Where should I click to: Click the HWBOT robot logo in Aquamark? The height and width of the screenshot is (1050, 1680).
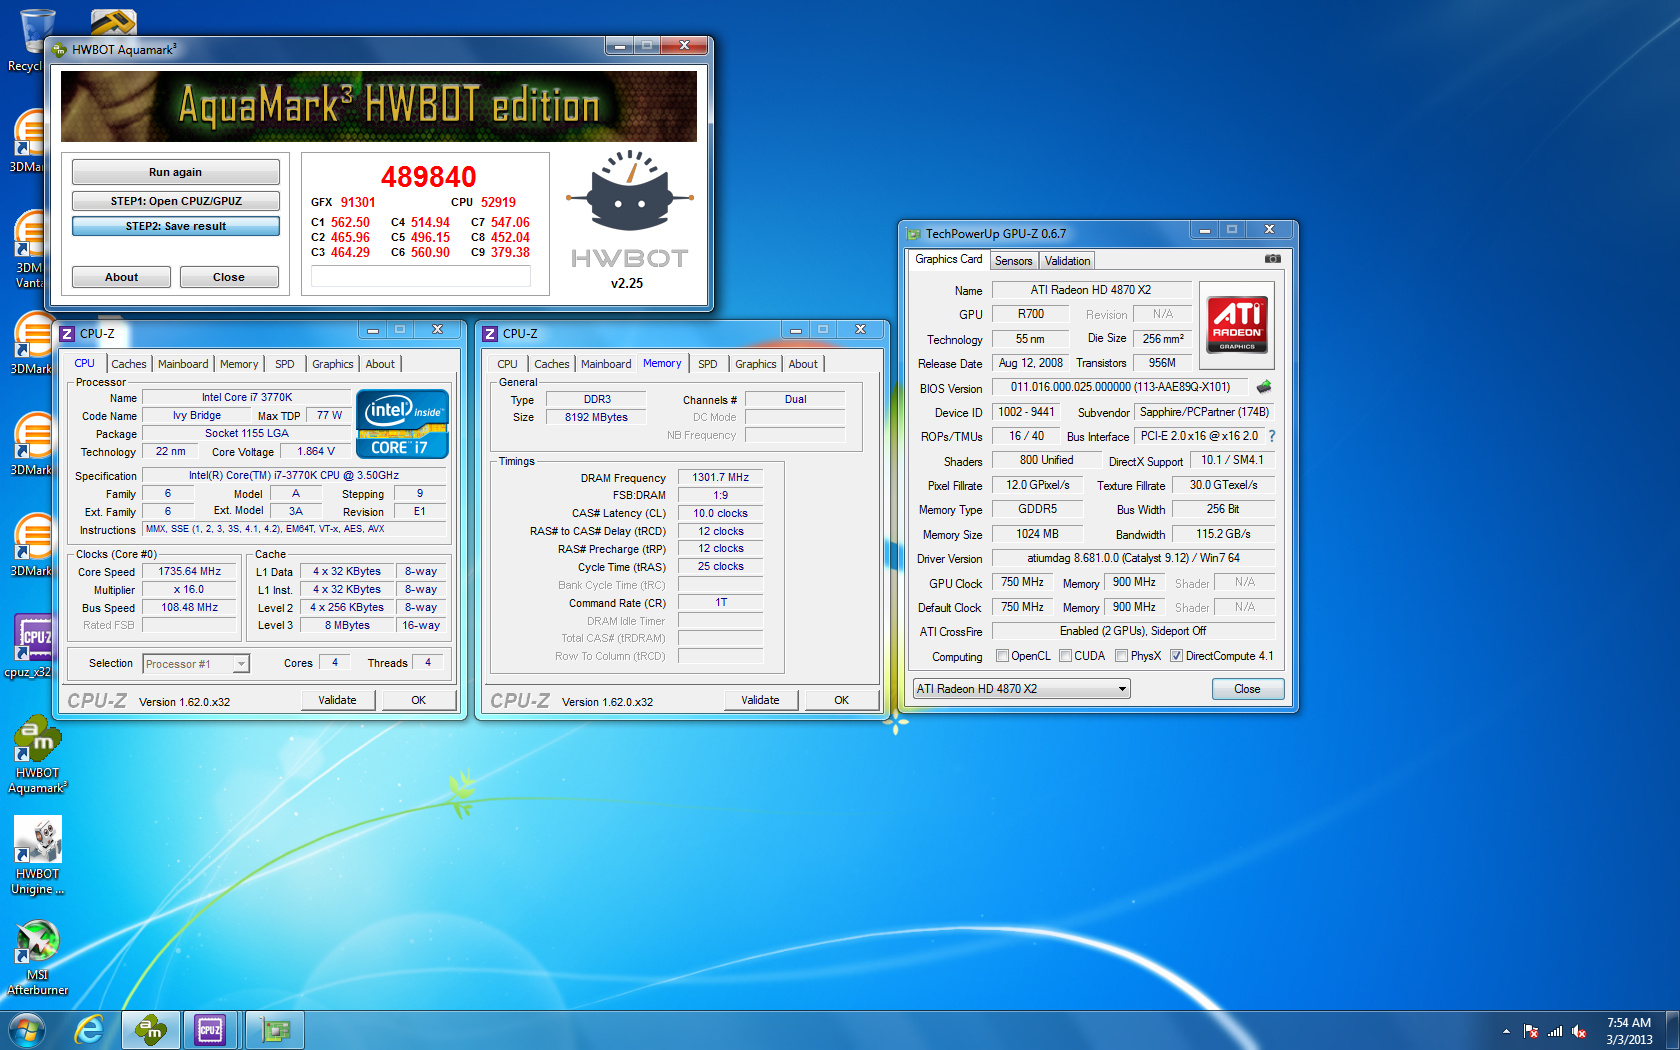629,192
